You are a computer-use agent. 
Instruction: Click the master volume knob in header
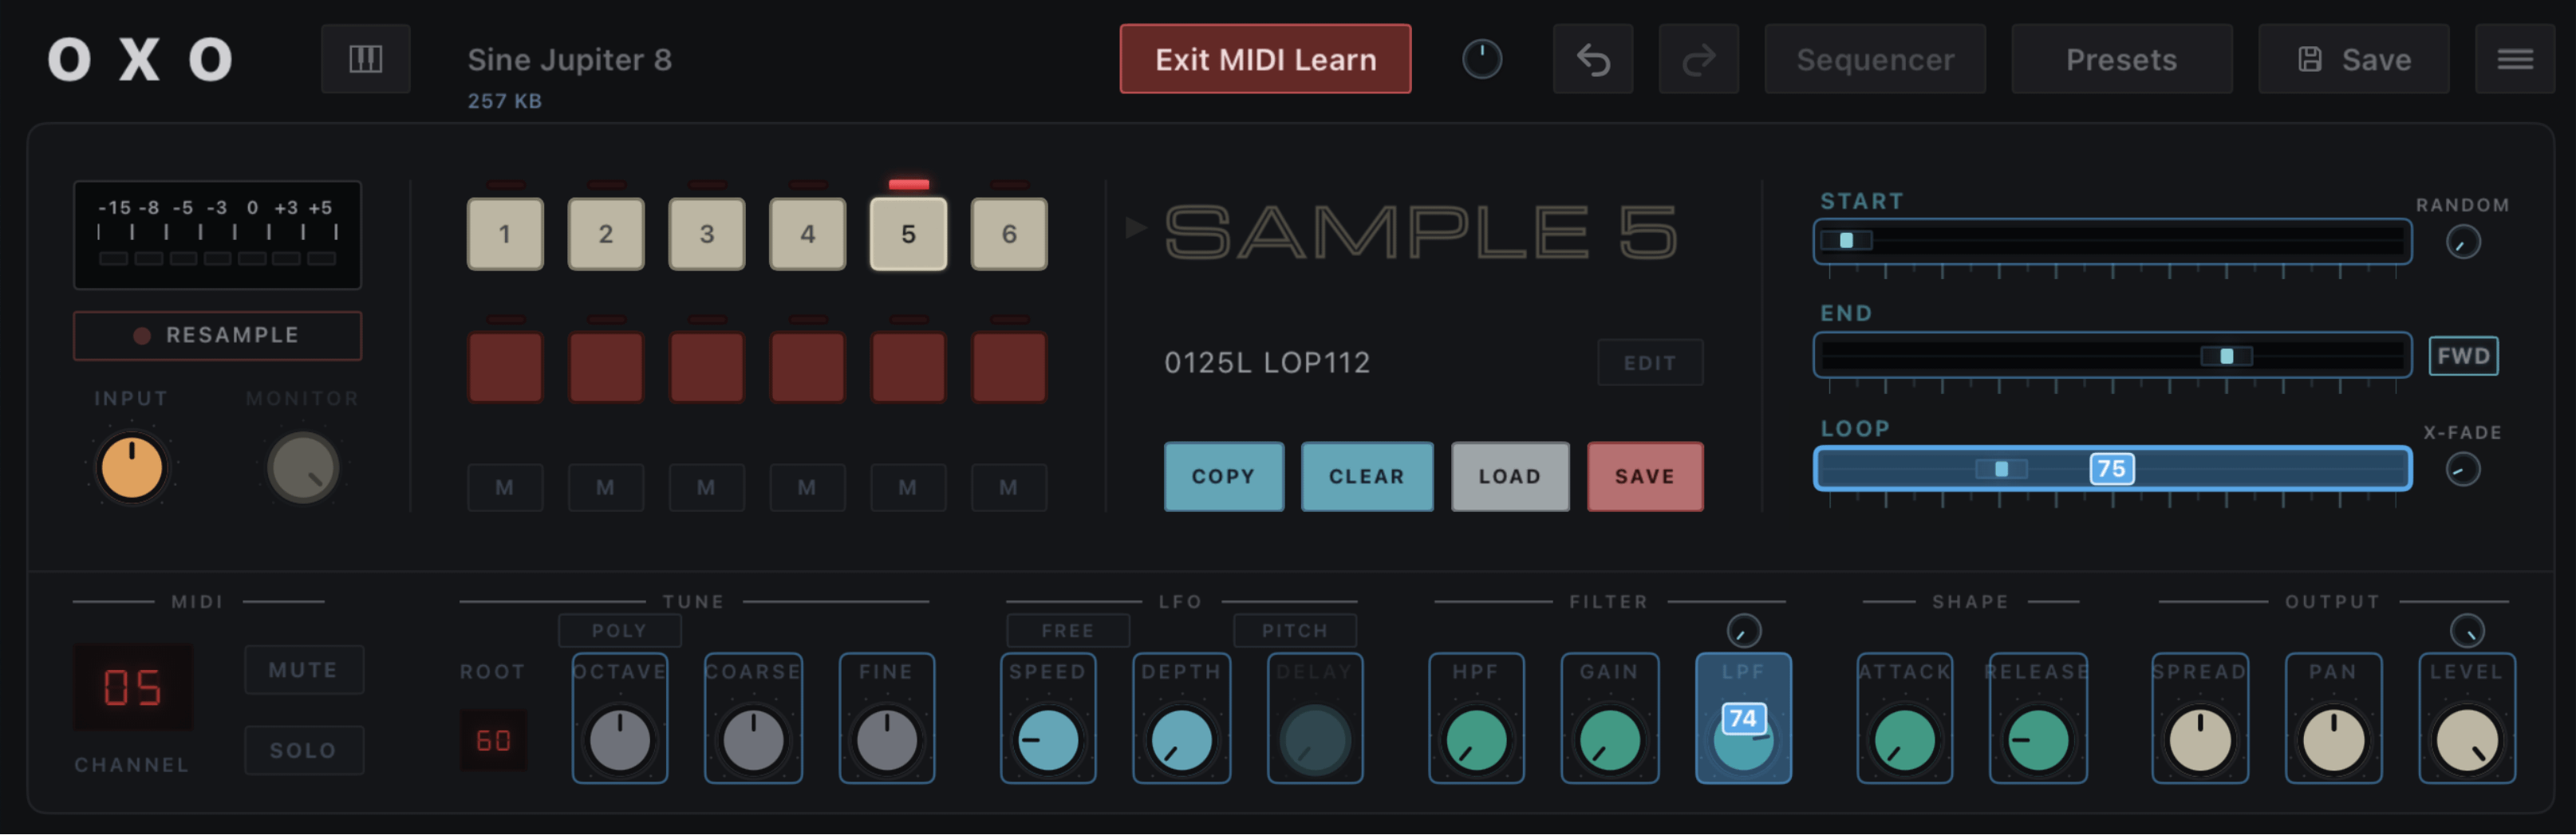1482,60
